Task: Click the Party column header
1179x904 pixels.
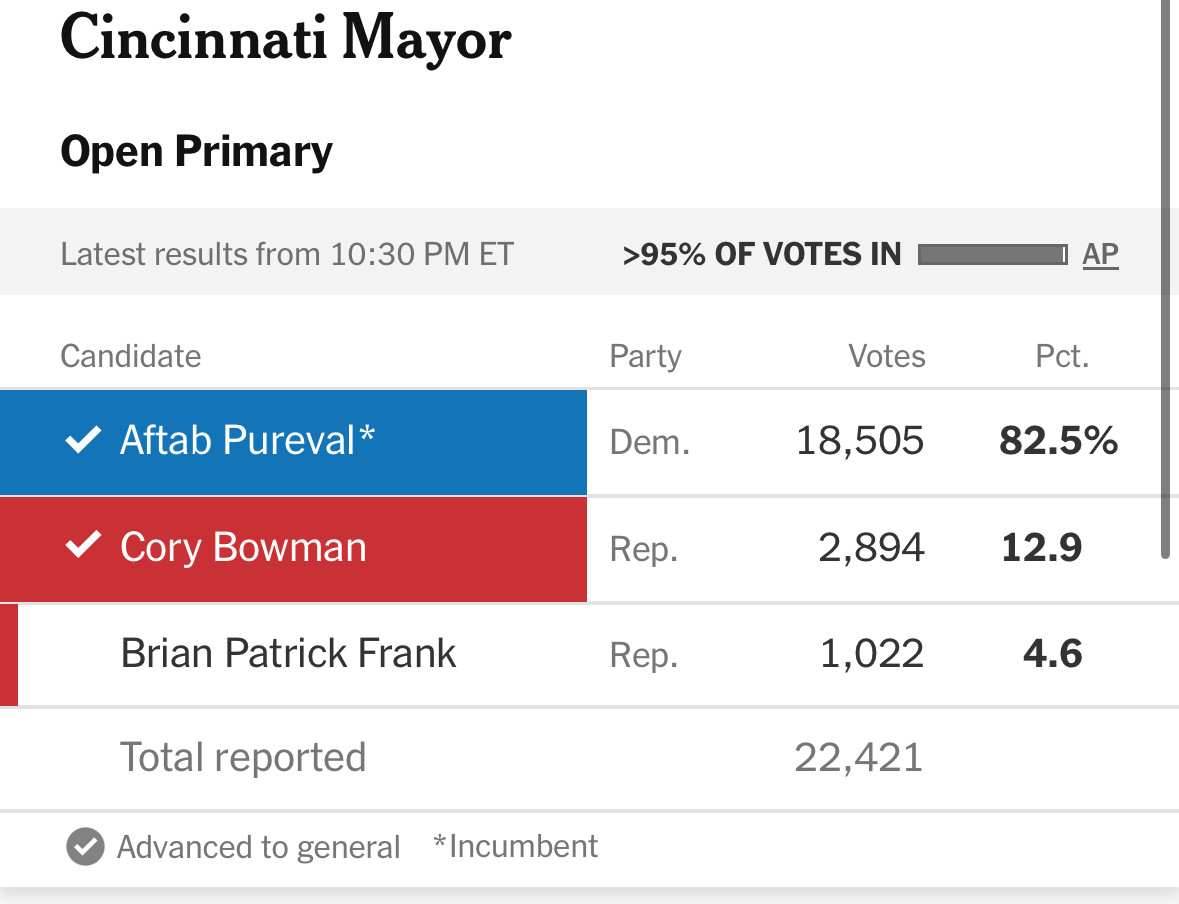Action: click(645, 356)
